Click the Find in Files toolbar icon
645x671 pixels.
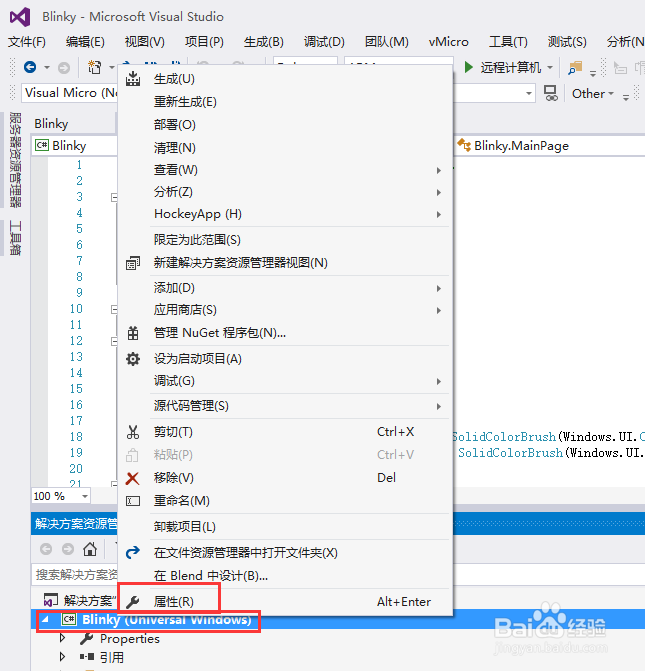575,68
